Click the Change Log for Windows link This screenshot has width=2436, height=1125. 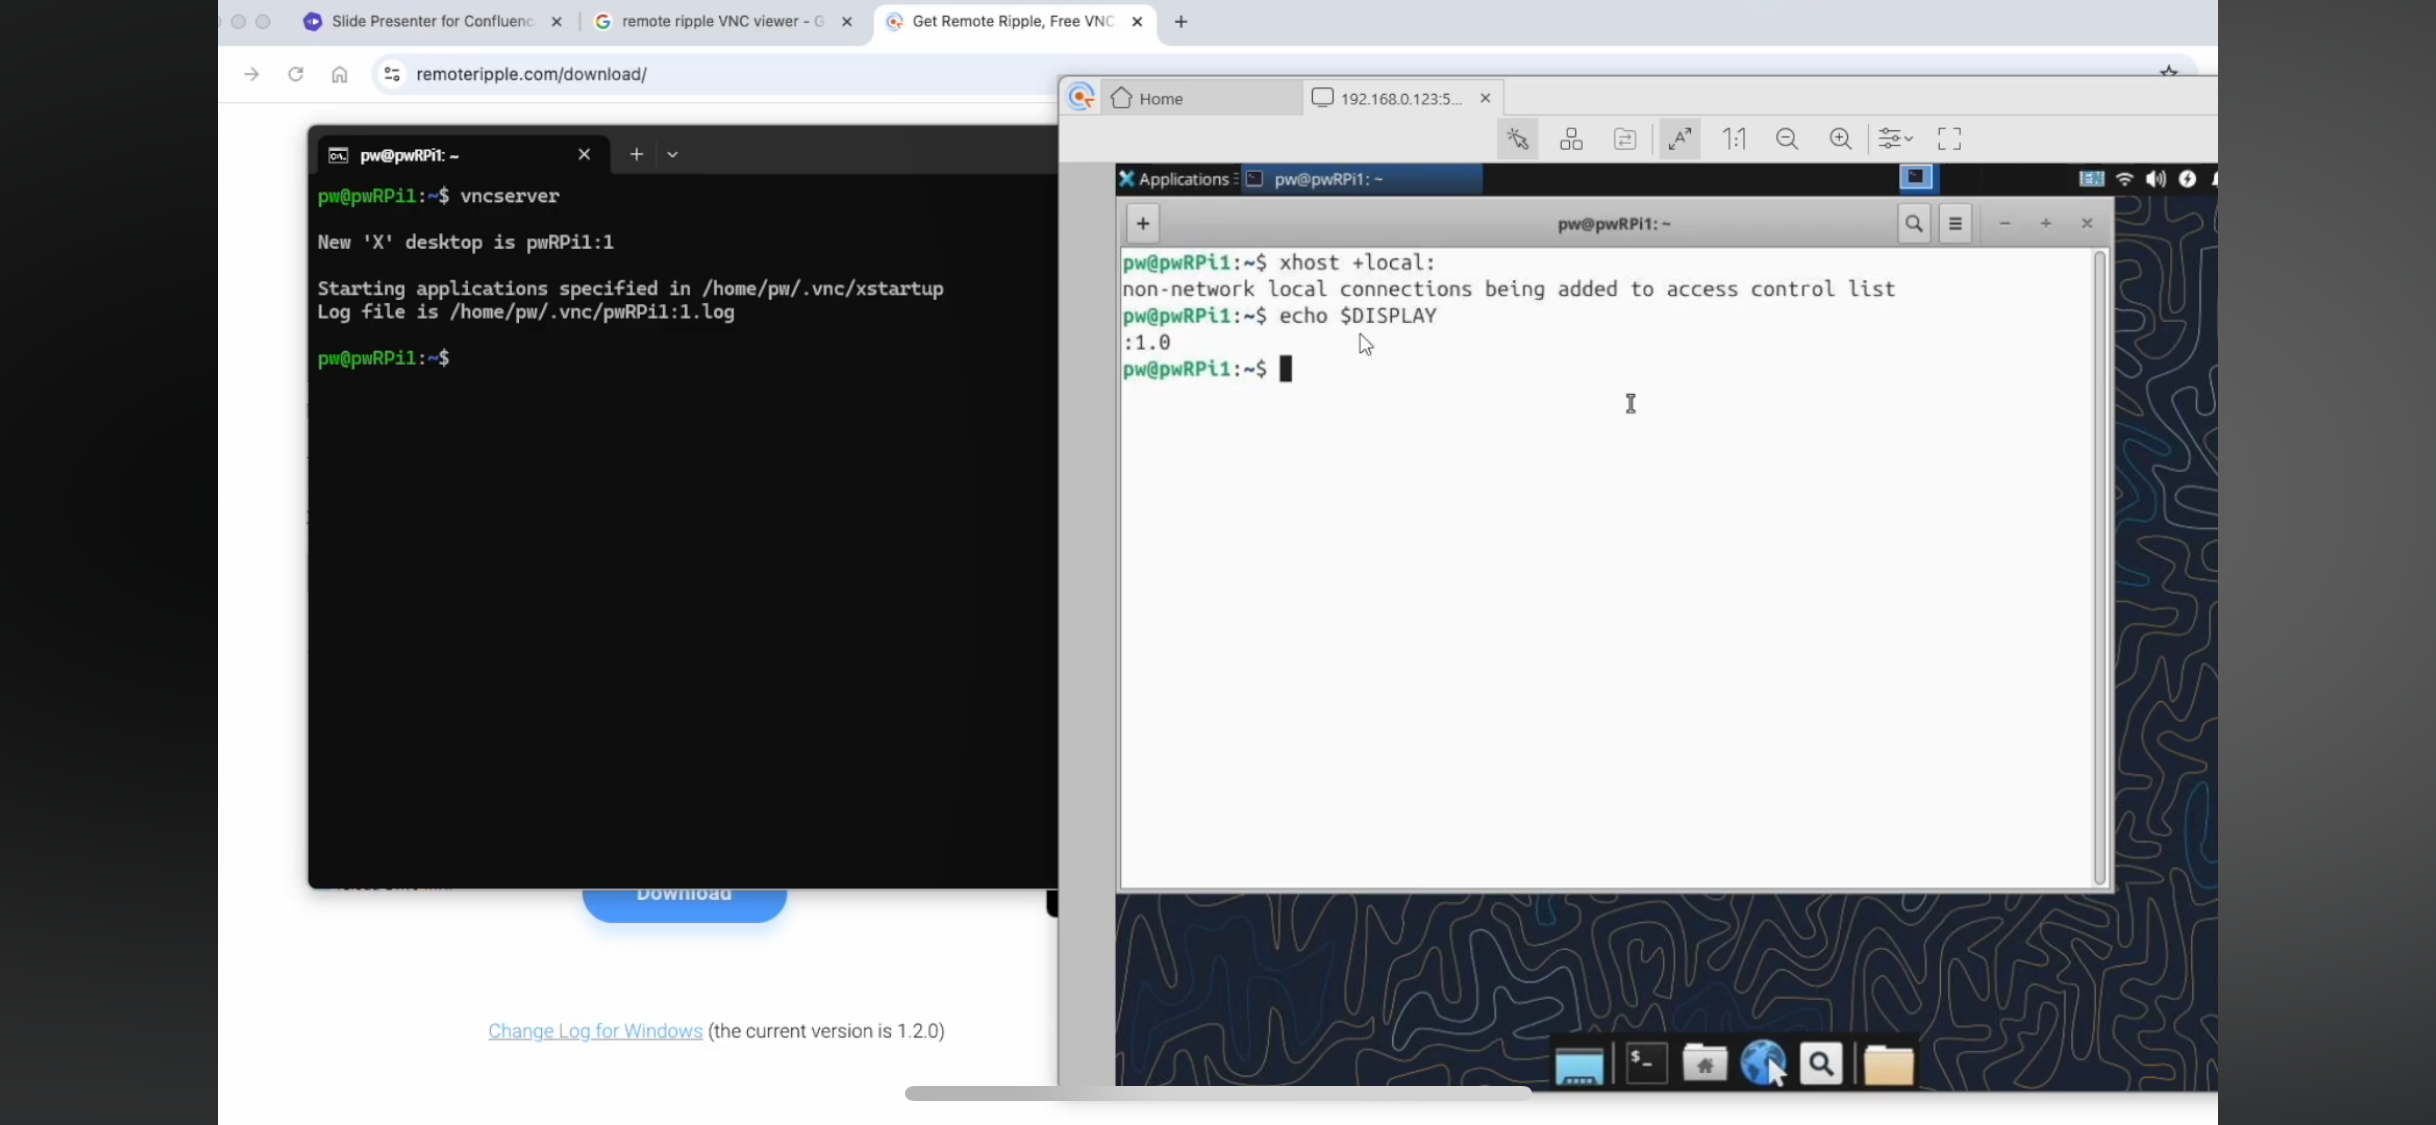(595, 1031)
